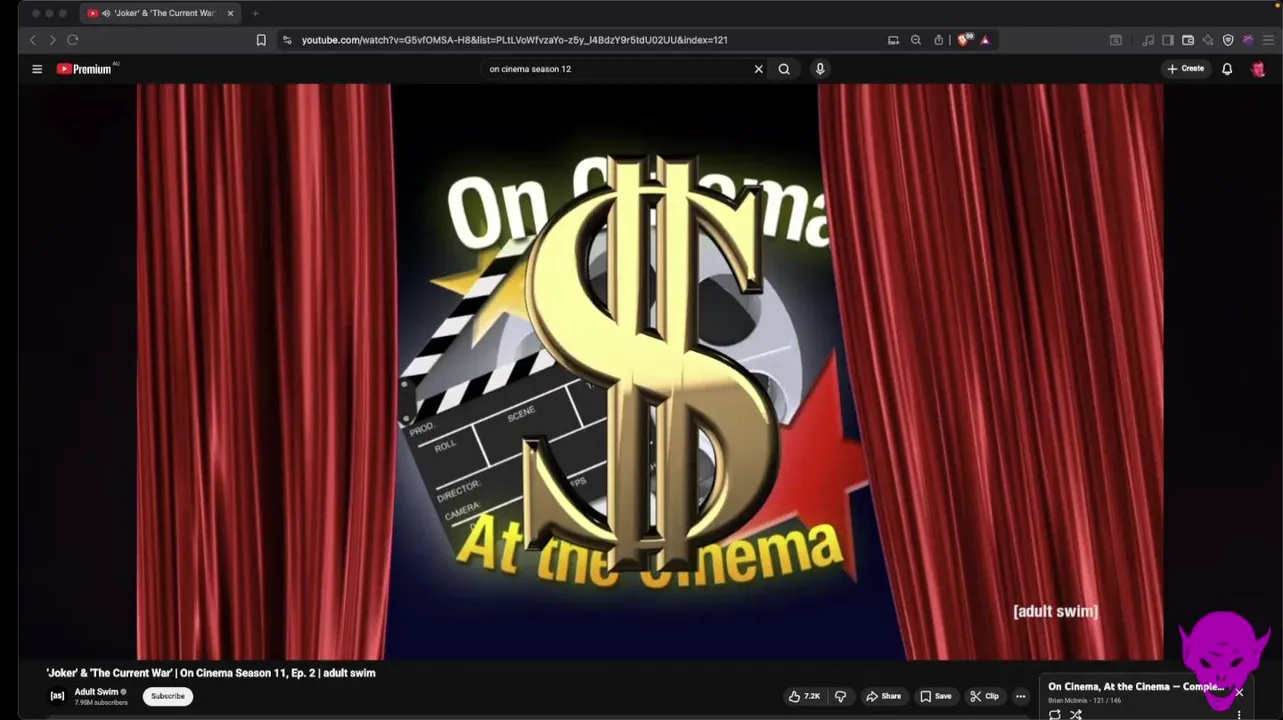Click the Create button

[x=1186, y=69]
